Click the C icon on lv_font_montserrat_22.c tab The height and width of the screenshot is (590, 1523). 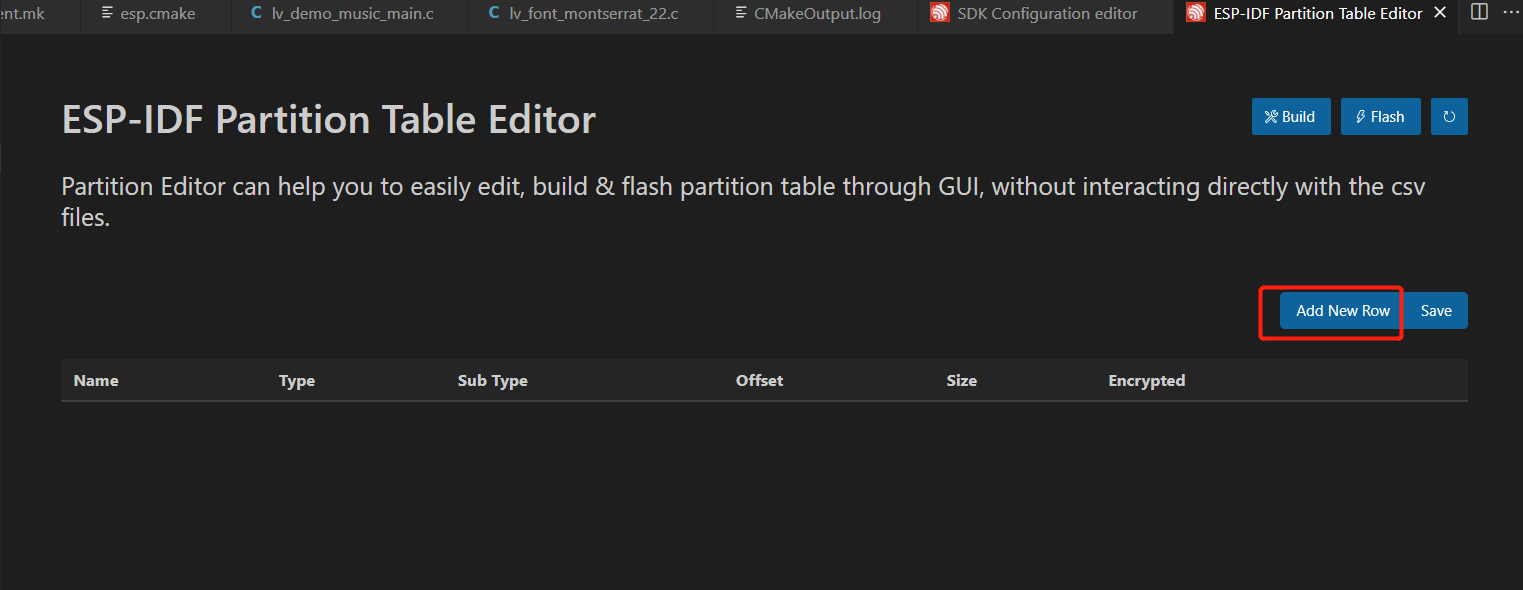pyautogui.click(x=492, y=12)
